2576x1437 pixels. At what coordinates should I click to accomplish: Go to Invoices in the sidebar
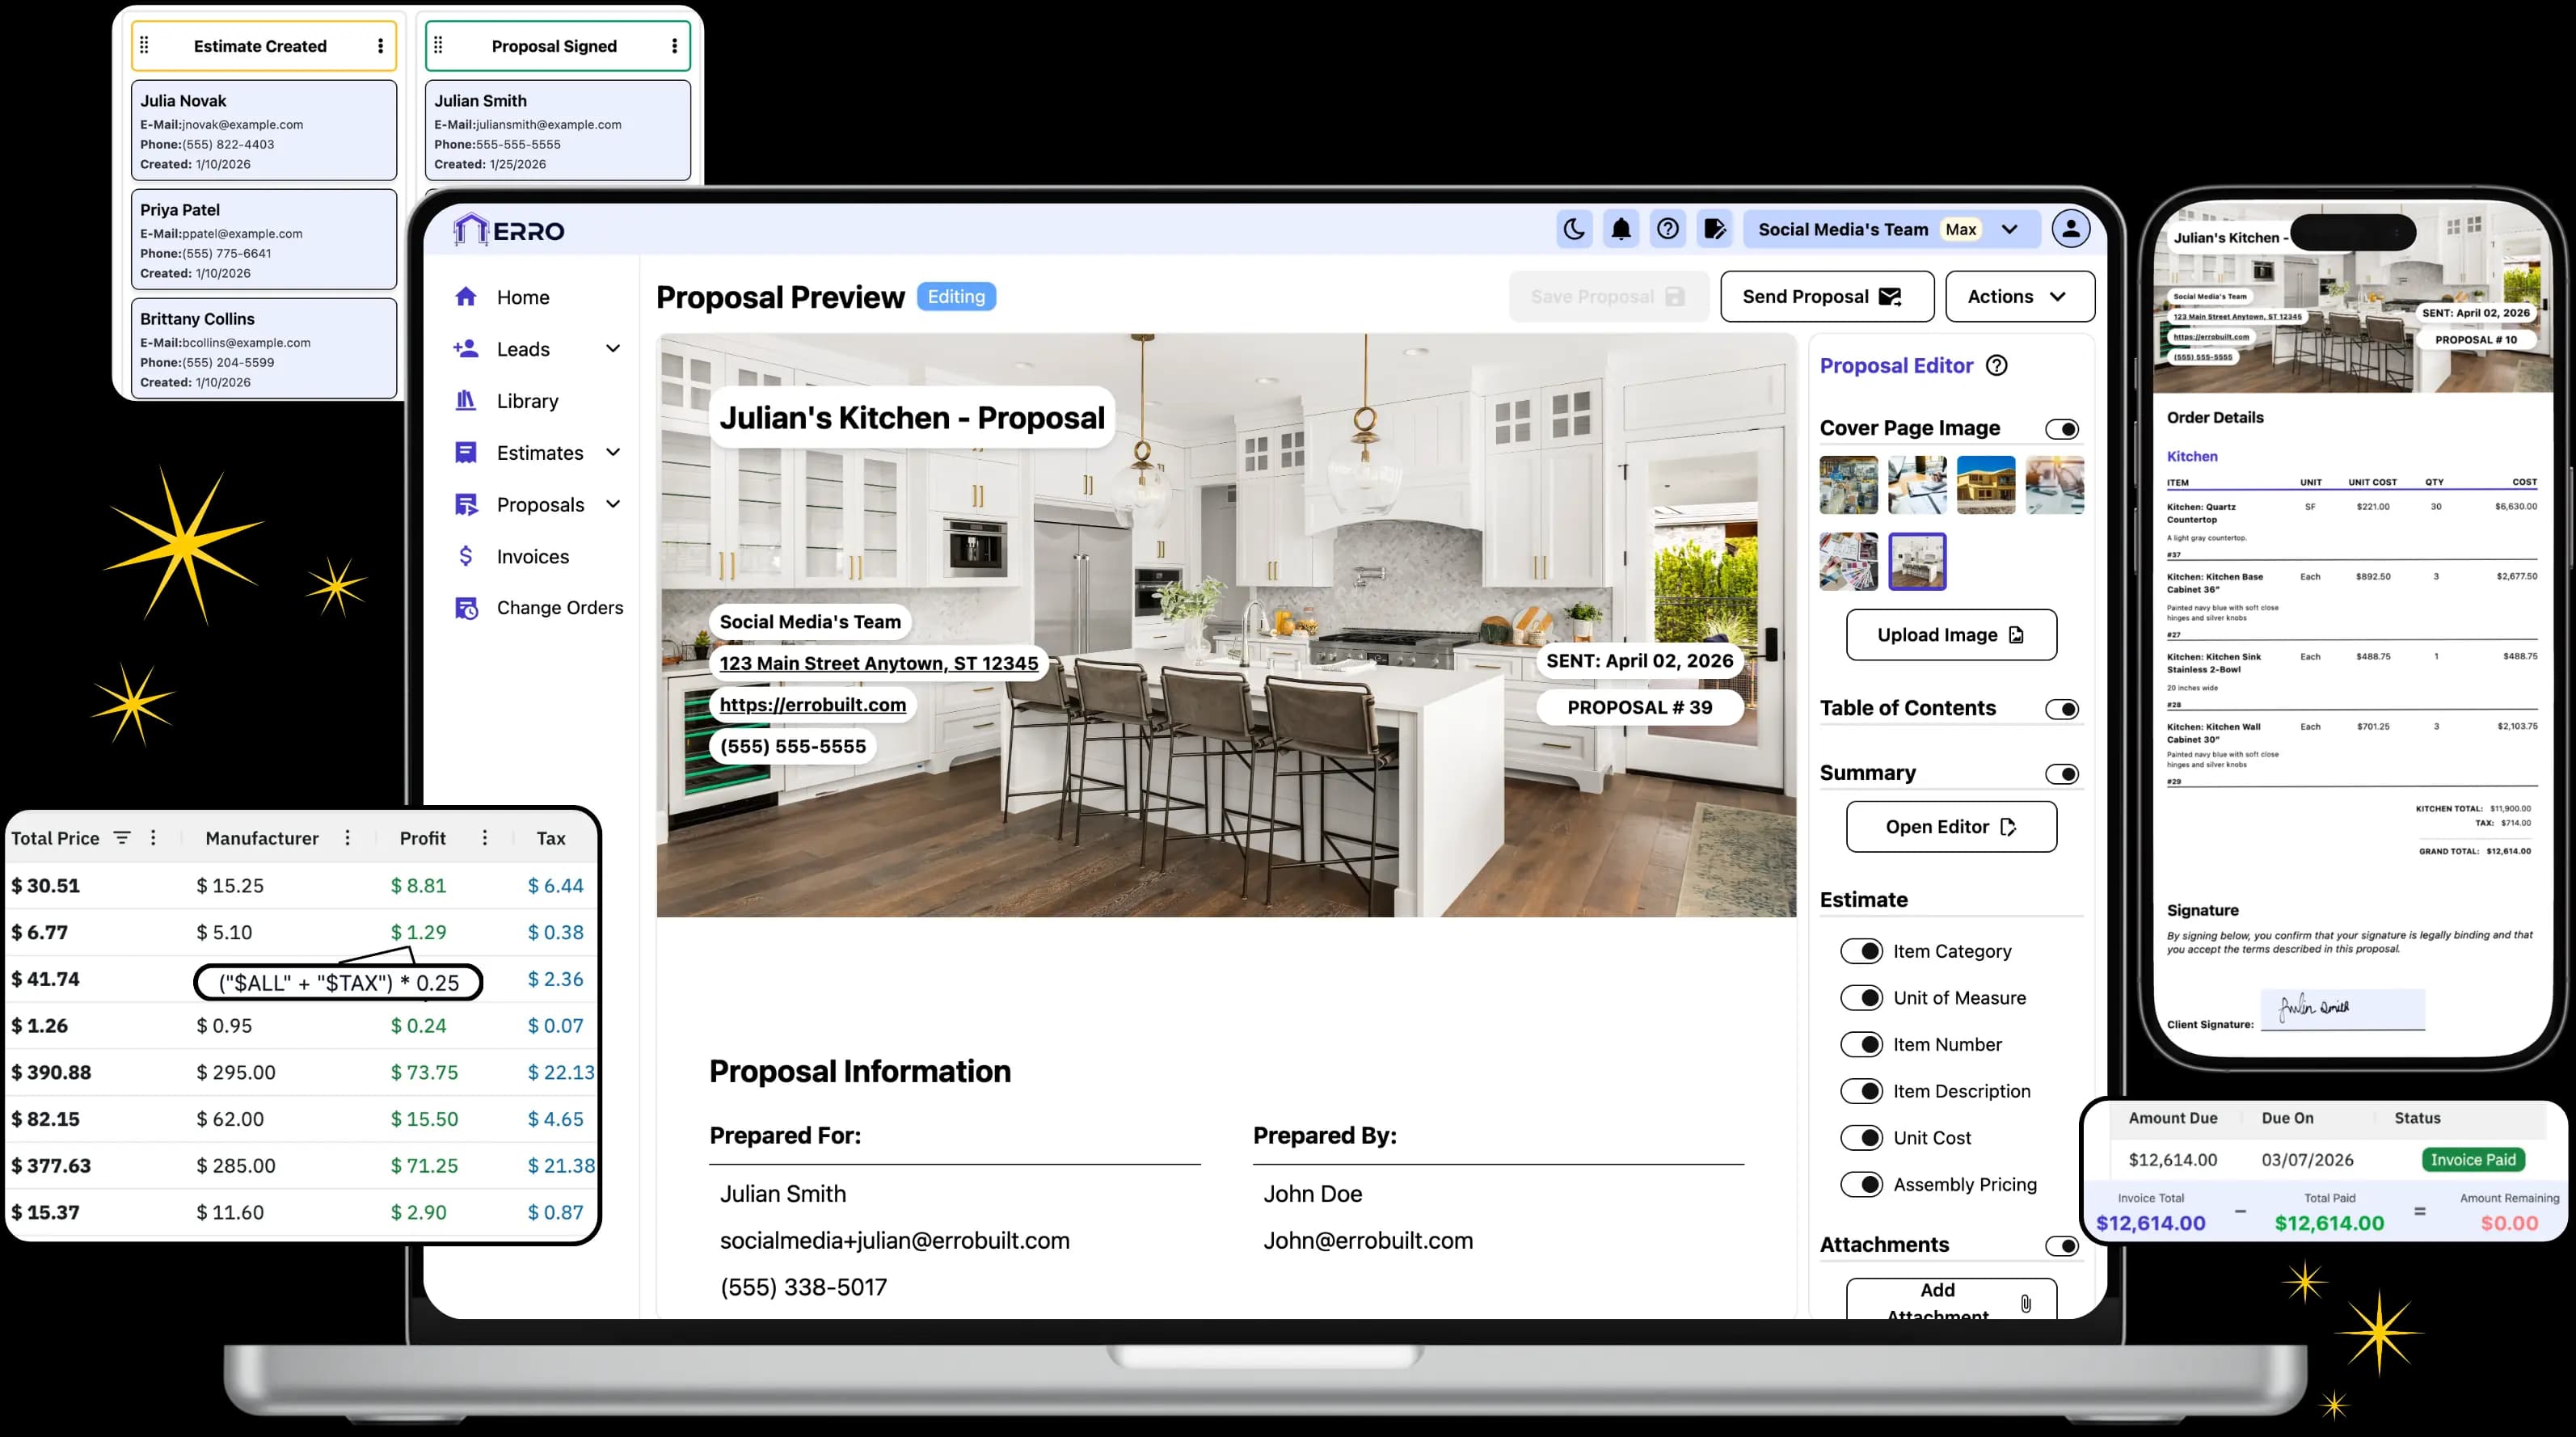(532, 556)
